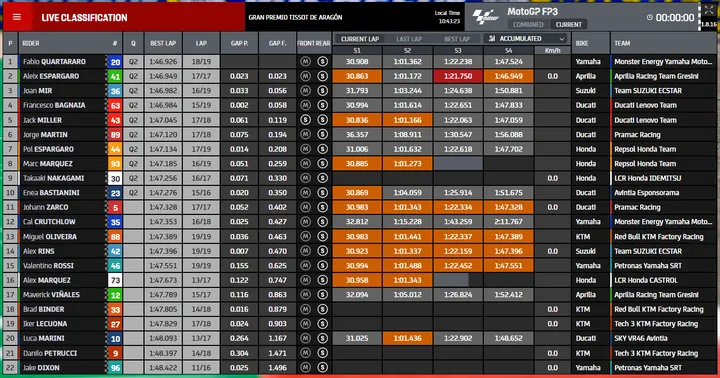This screenshot has height=378, width=720.
Task: Select the BEST LAP sector tab
Action: [457, 39]
